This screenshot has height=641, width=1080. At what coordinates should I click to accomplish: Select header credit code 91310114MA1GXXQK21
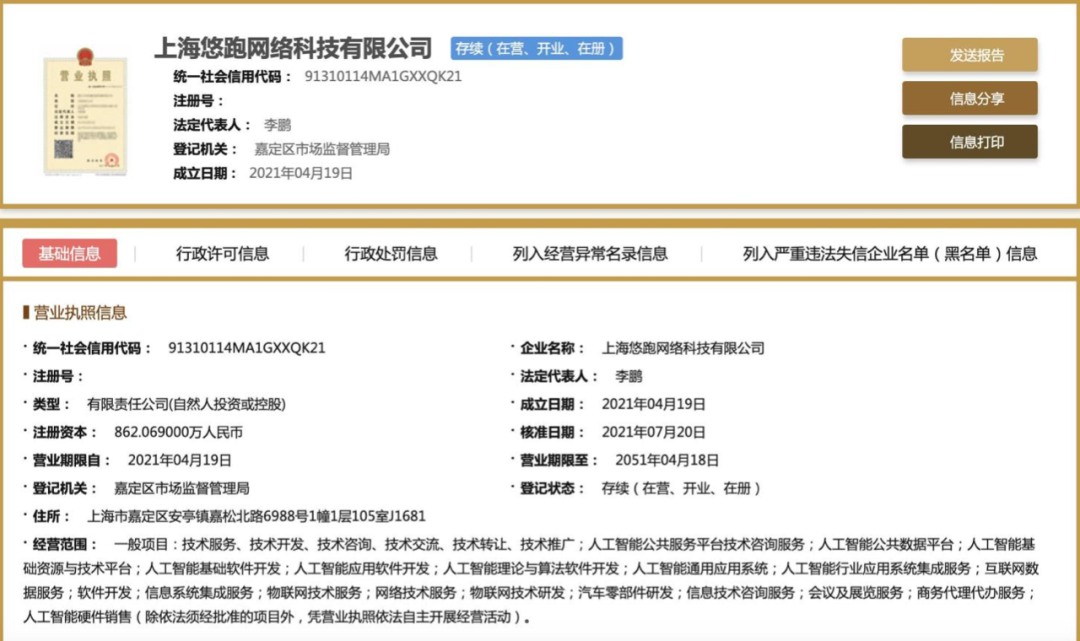point(383,76)
